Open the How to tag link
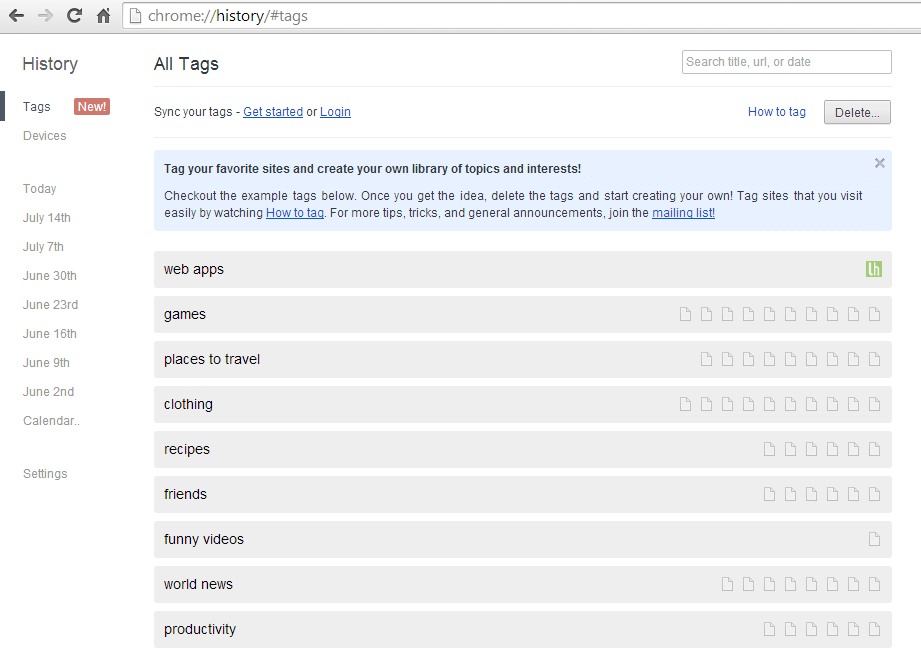This screenshot has width=921, height=671. 776,111
